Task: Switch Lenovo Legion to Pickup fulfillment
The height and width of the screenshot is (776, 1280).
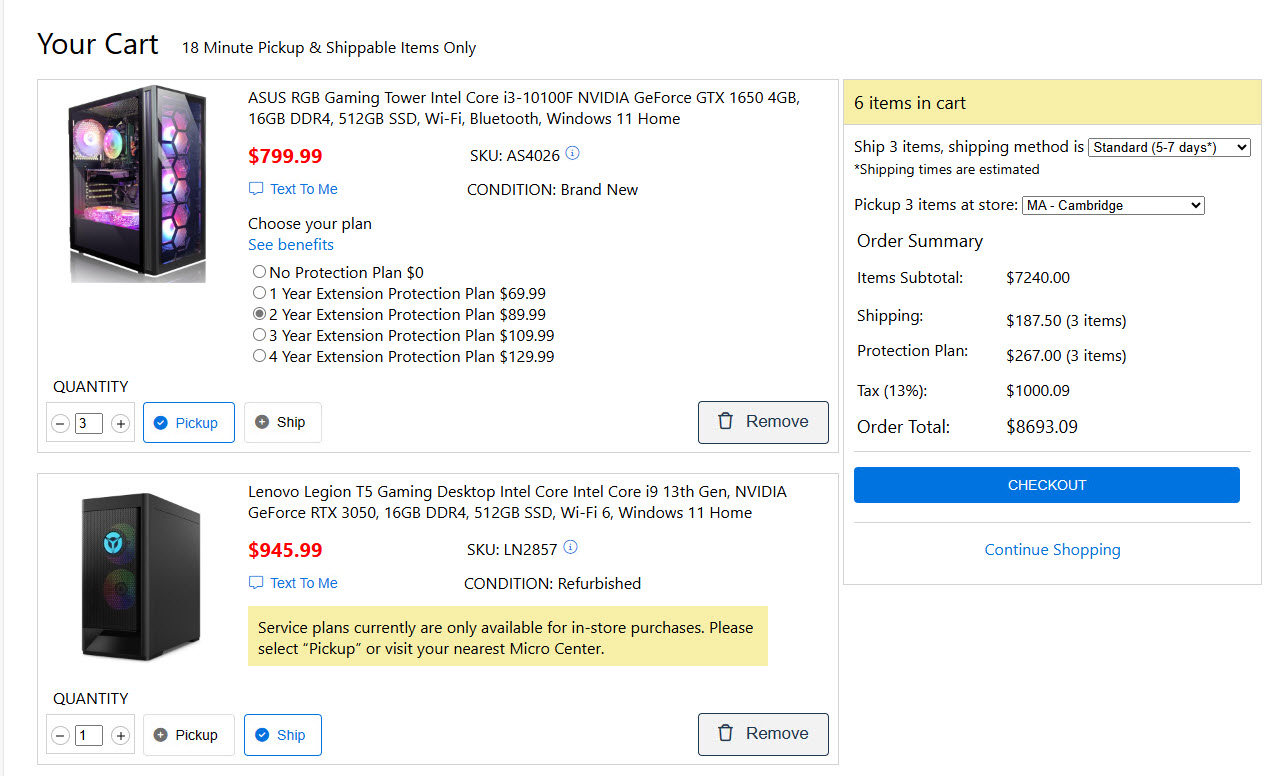Action: coord(188,735)
